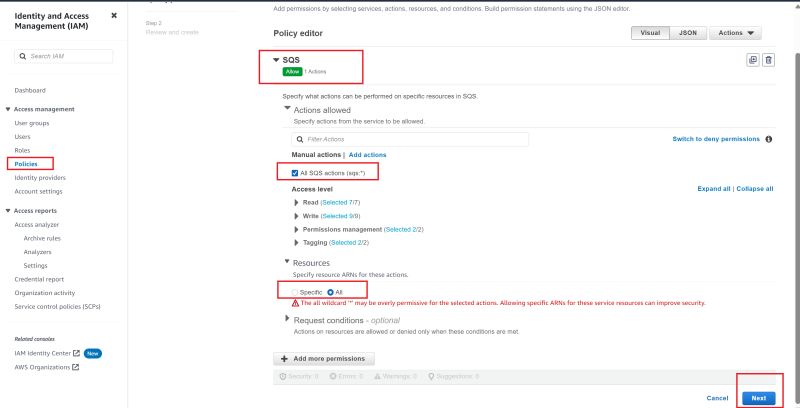Open Organization activity page

click(45, 293)
